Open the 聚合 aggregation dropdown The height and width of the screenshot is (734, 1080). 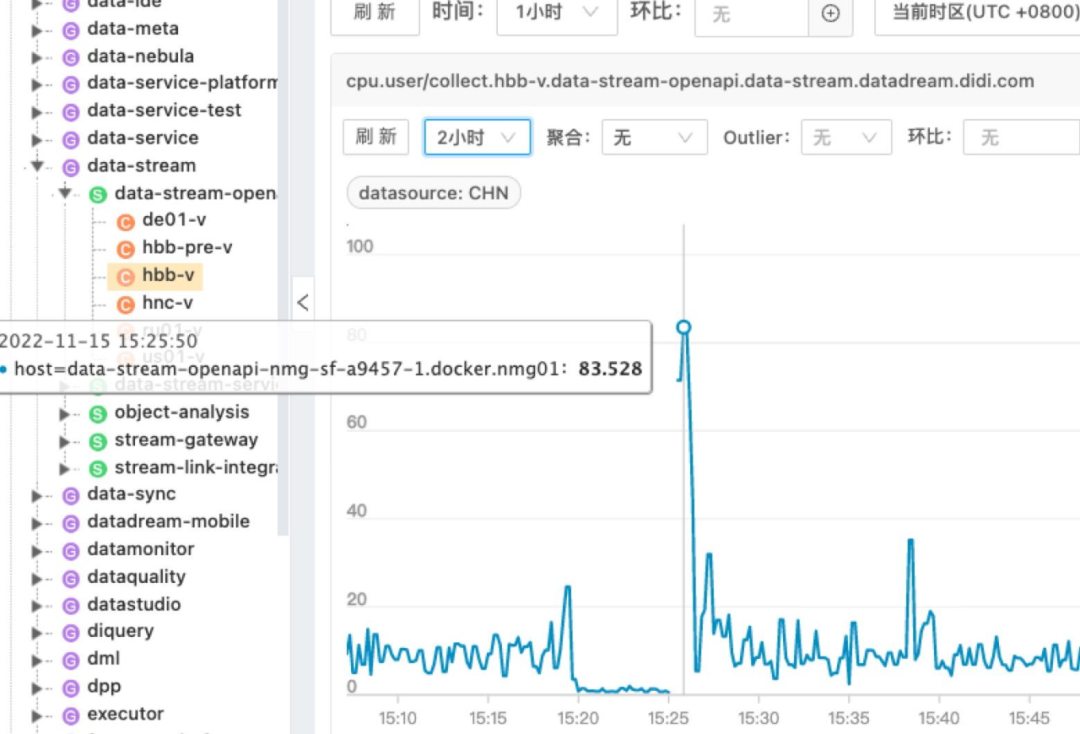pos(654,137)
